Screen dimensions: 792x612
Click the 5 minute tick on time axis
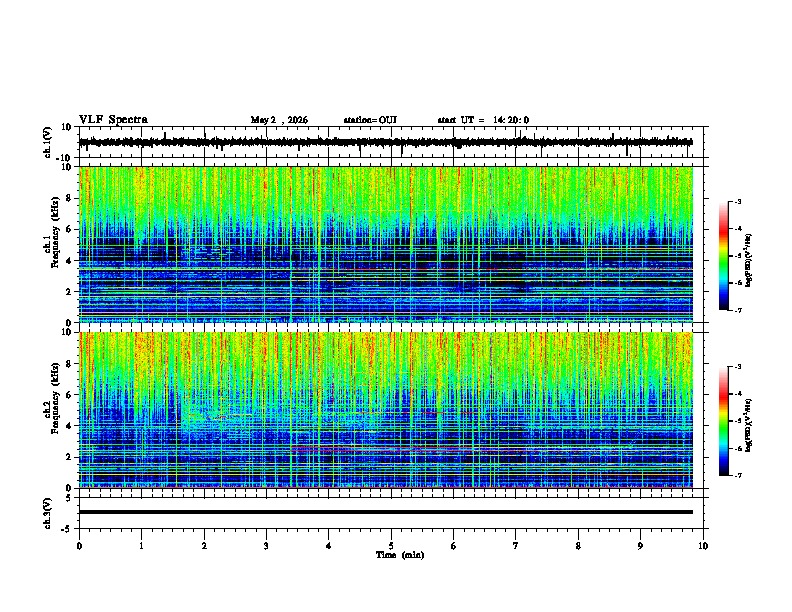391,546
